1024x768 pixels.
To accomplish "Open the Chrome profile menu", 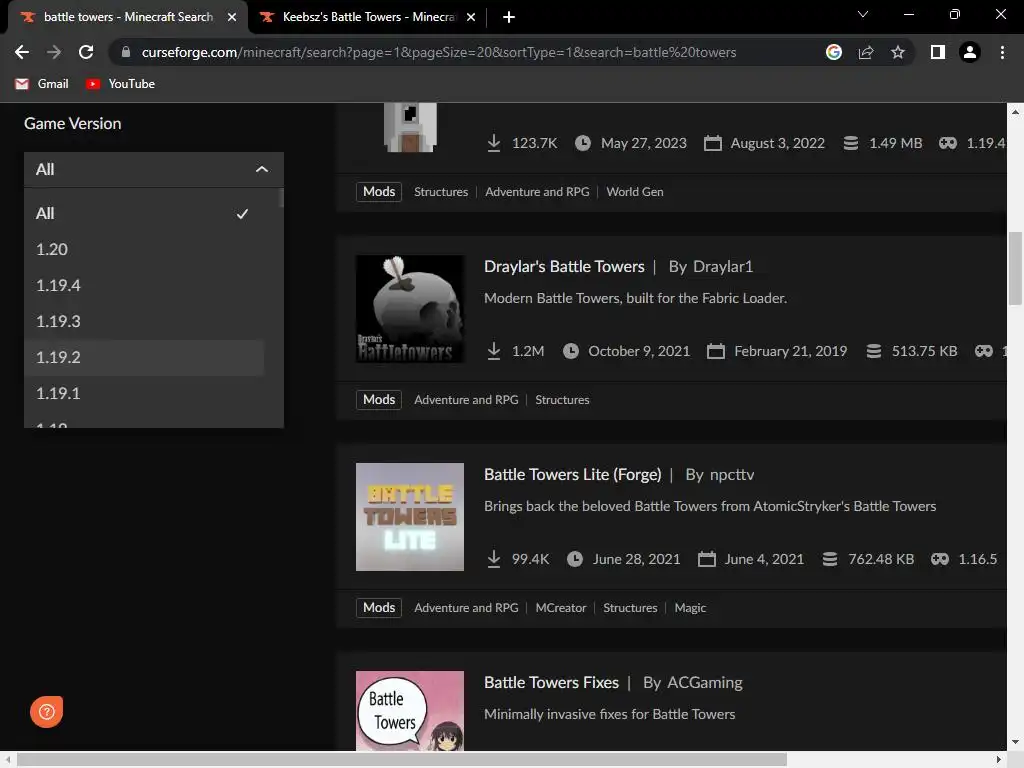I will tap(970, 52).
